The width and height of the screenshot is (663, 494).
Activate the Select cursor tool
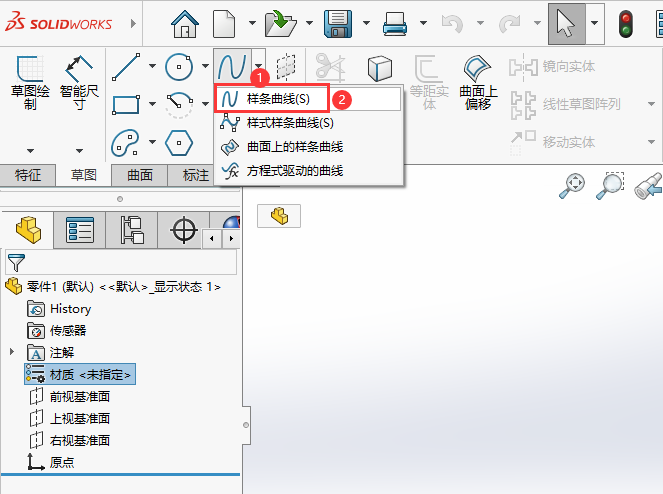(567, 24)
